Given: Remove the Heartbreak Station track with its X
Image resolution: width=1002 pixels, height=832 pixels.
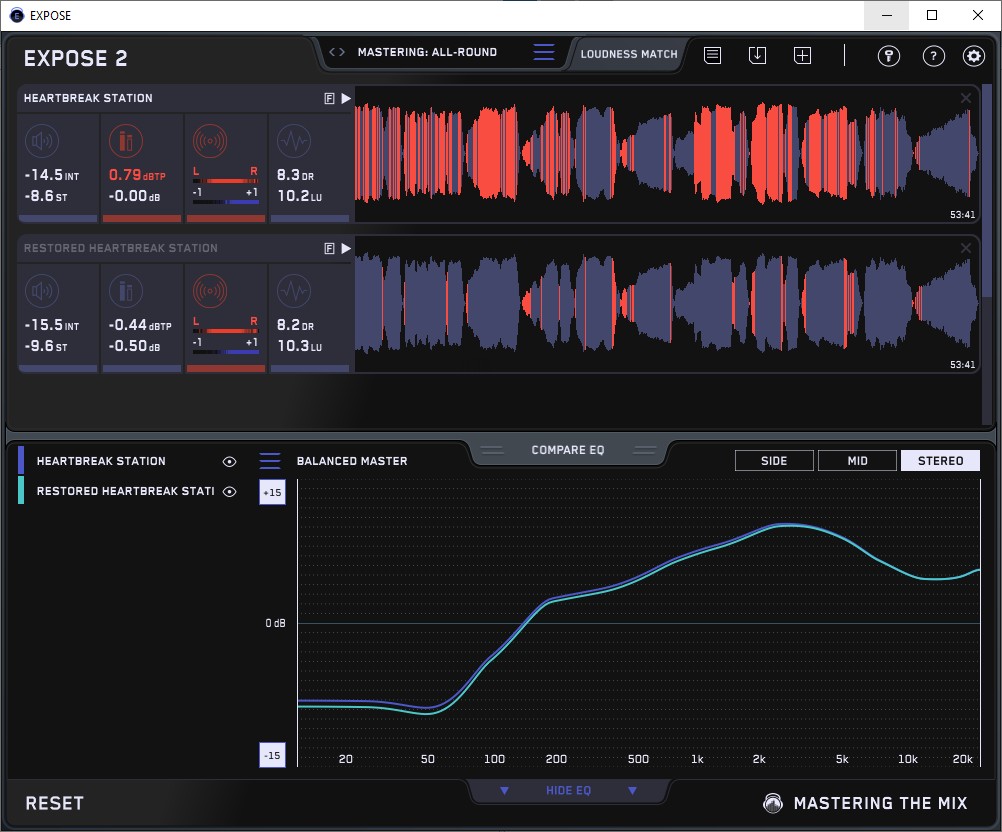Looking at the screenshot, I should coord(966,98).
